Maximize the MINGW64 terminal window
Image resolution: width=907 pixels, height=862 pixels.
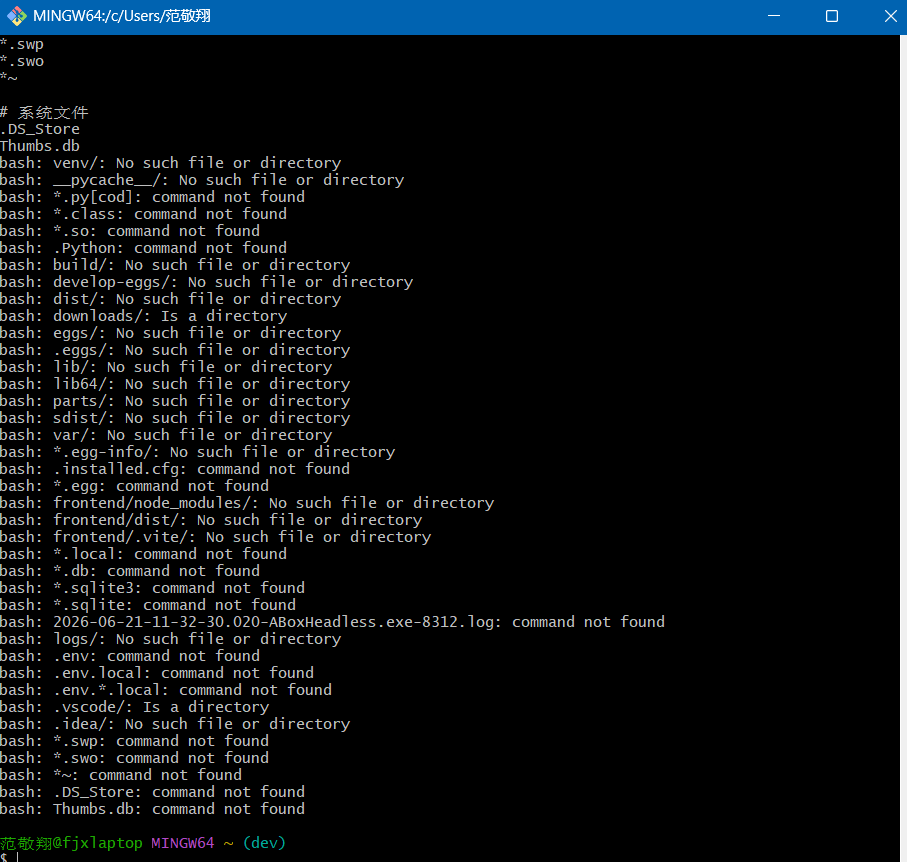pos(832,16)
